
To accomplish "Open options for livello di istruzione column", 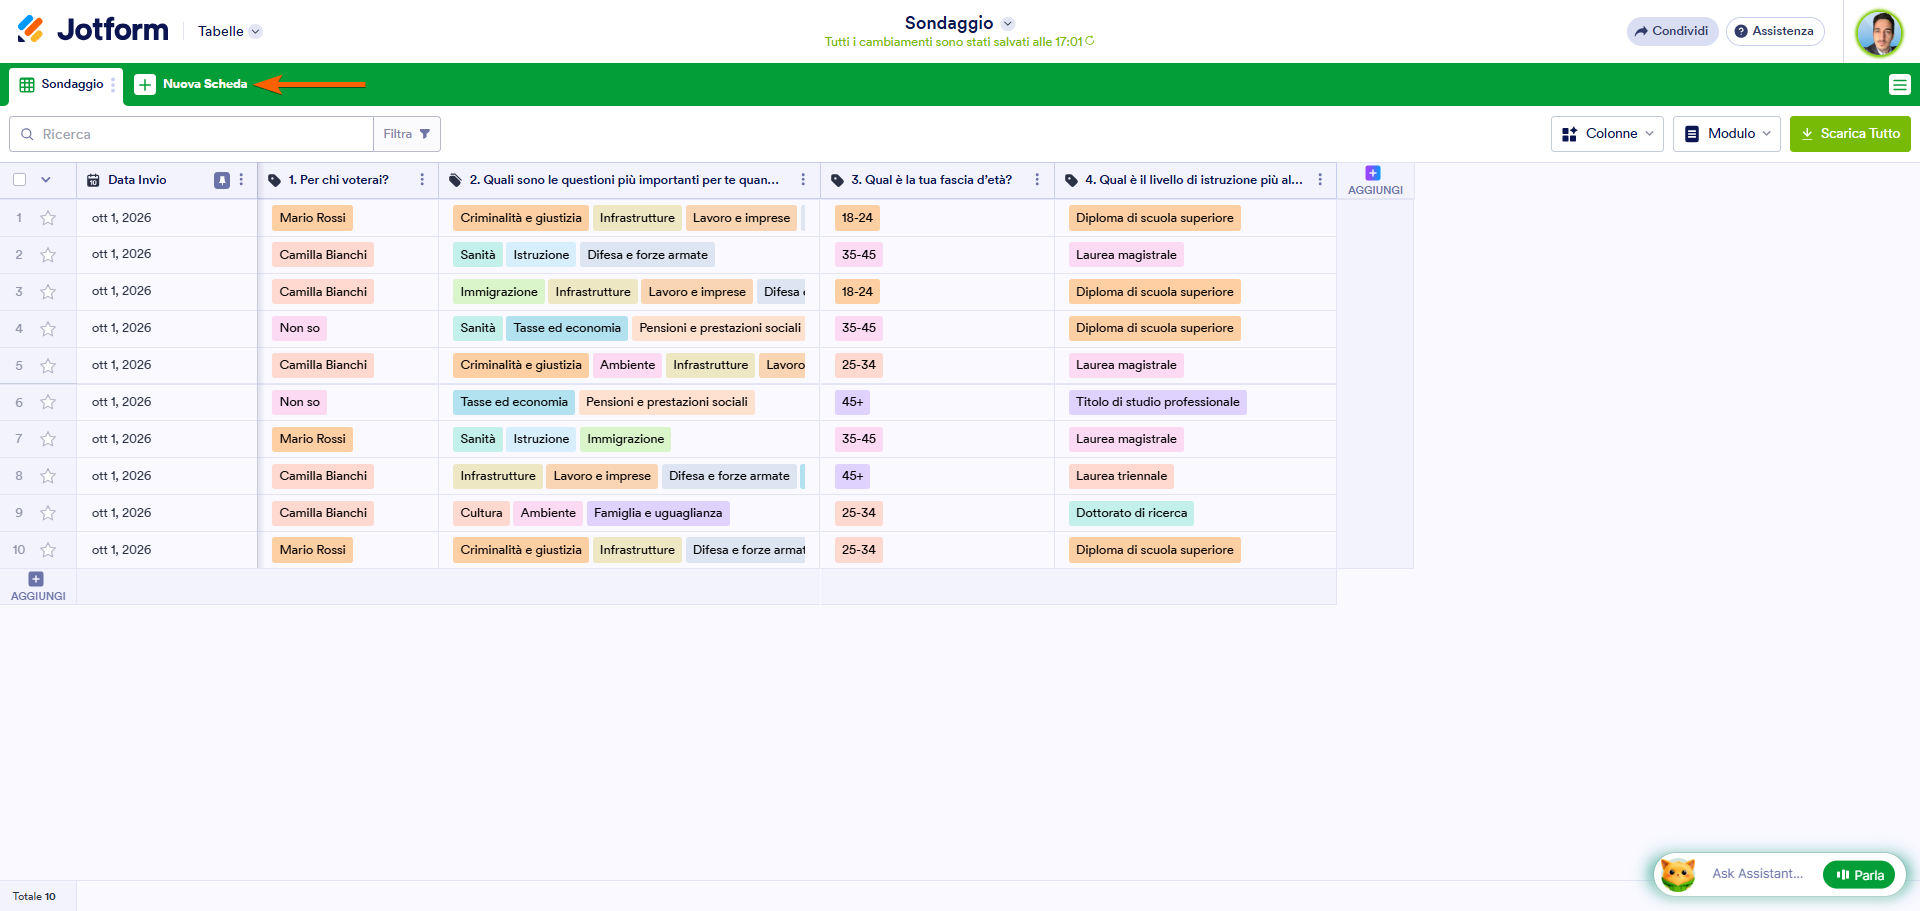I will [1320, 180].
